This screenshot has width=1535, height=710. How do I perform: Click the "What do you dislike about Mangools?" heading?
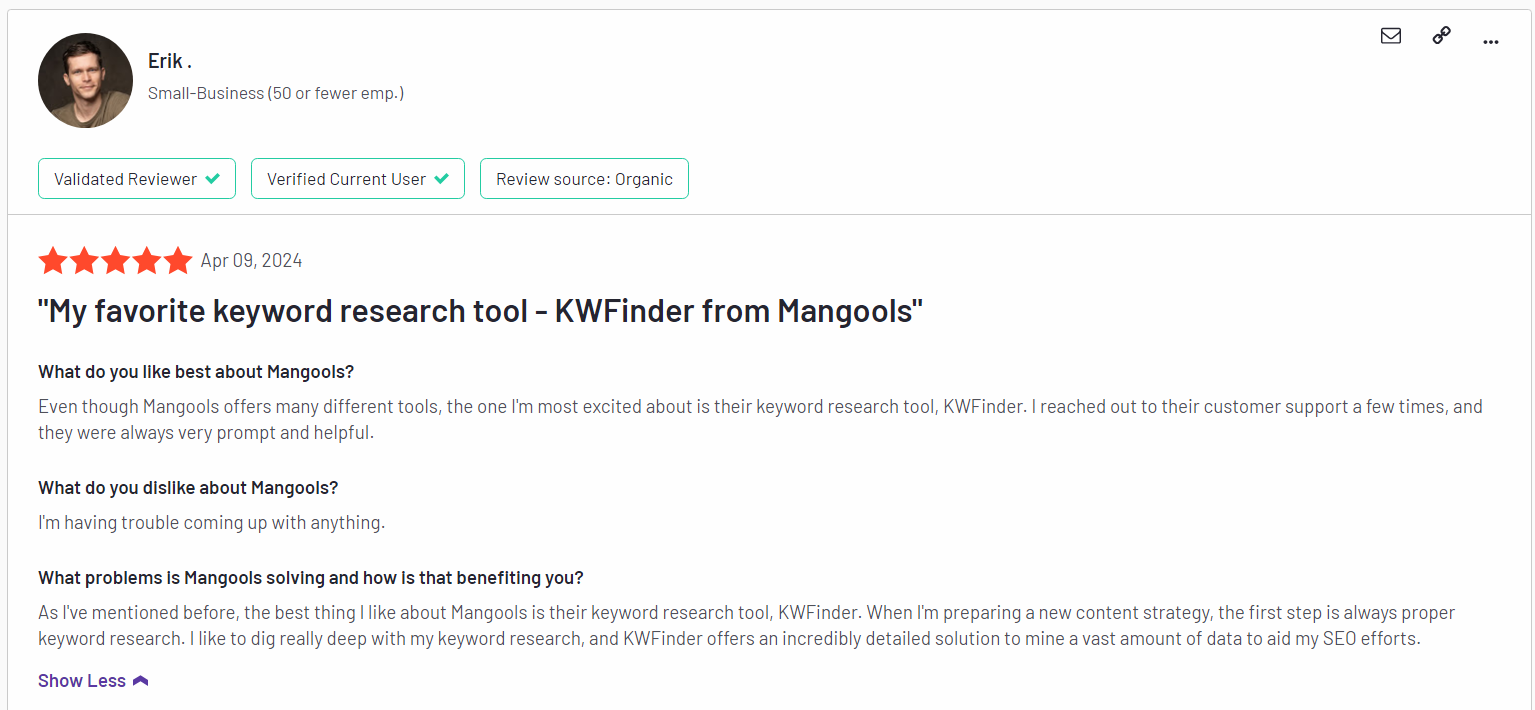(188, 488)
